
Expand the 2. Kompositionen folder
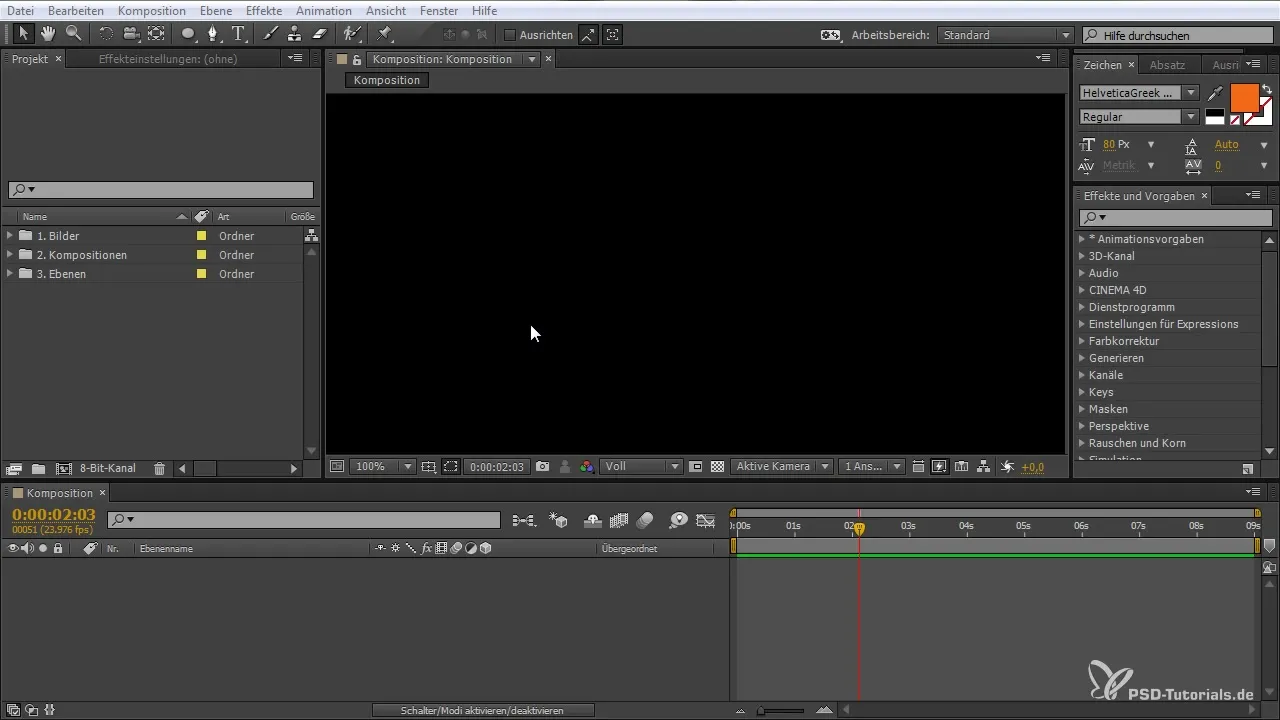pos(10,255)
